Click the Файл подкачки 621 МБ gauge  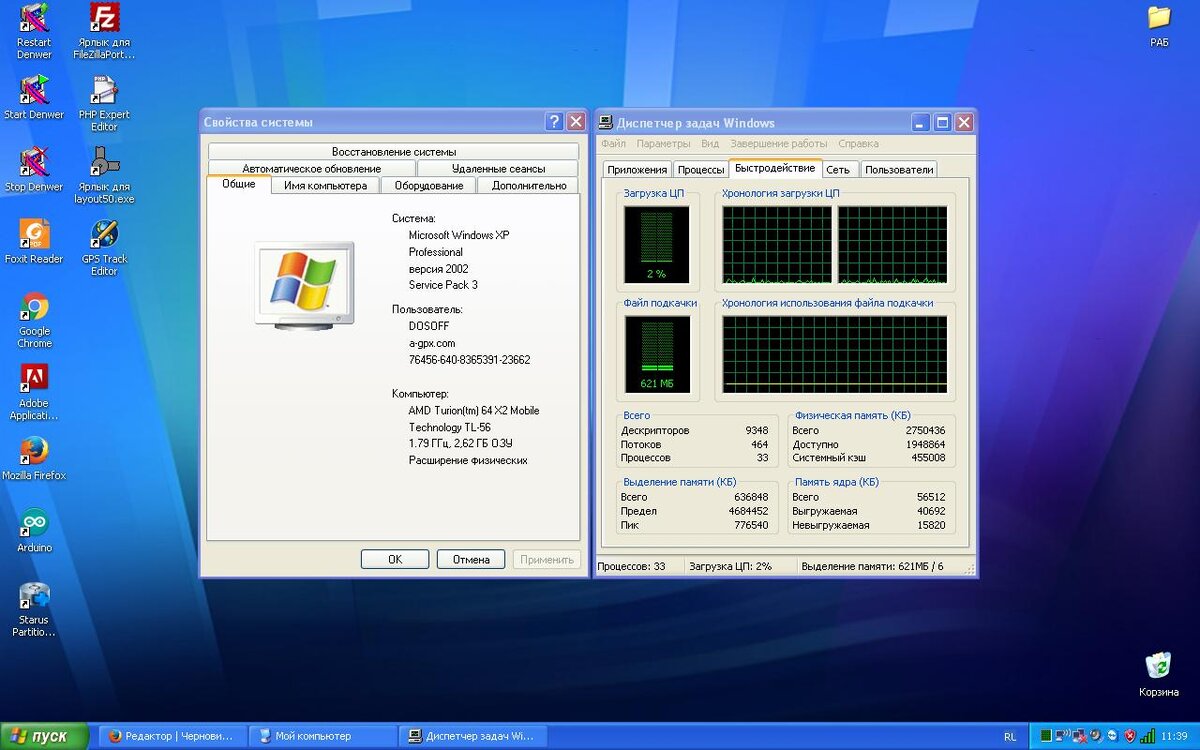click(x=656, y=355)
